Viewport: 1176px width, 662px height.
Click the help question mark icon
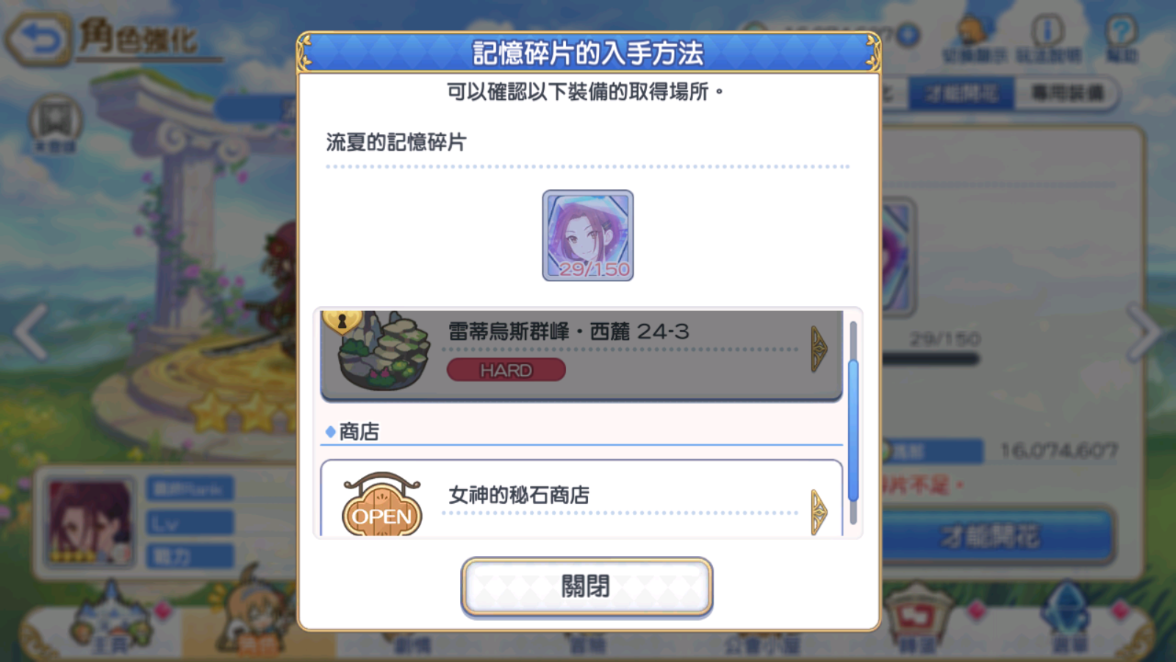point(1122,37)
